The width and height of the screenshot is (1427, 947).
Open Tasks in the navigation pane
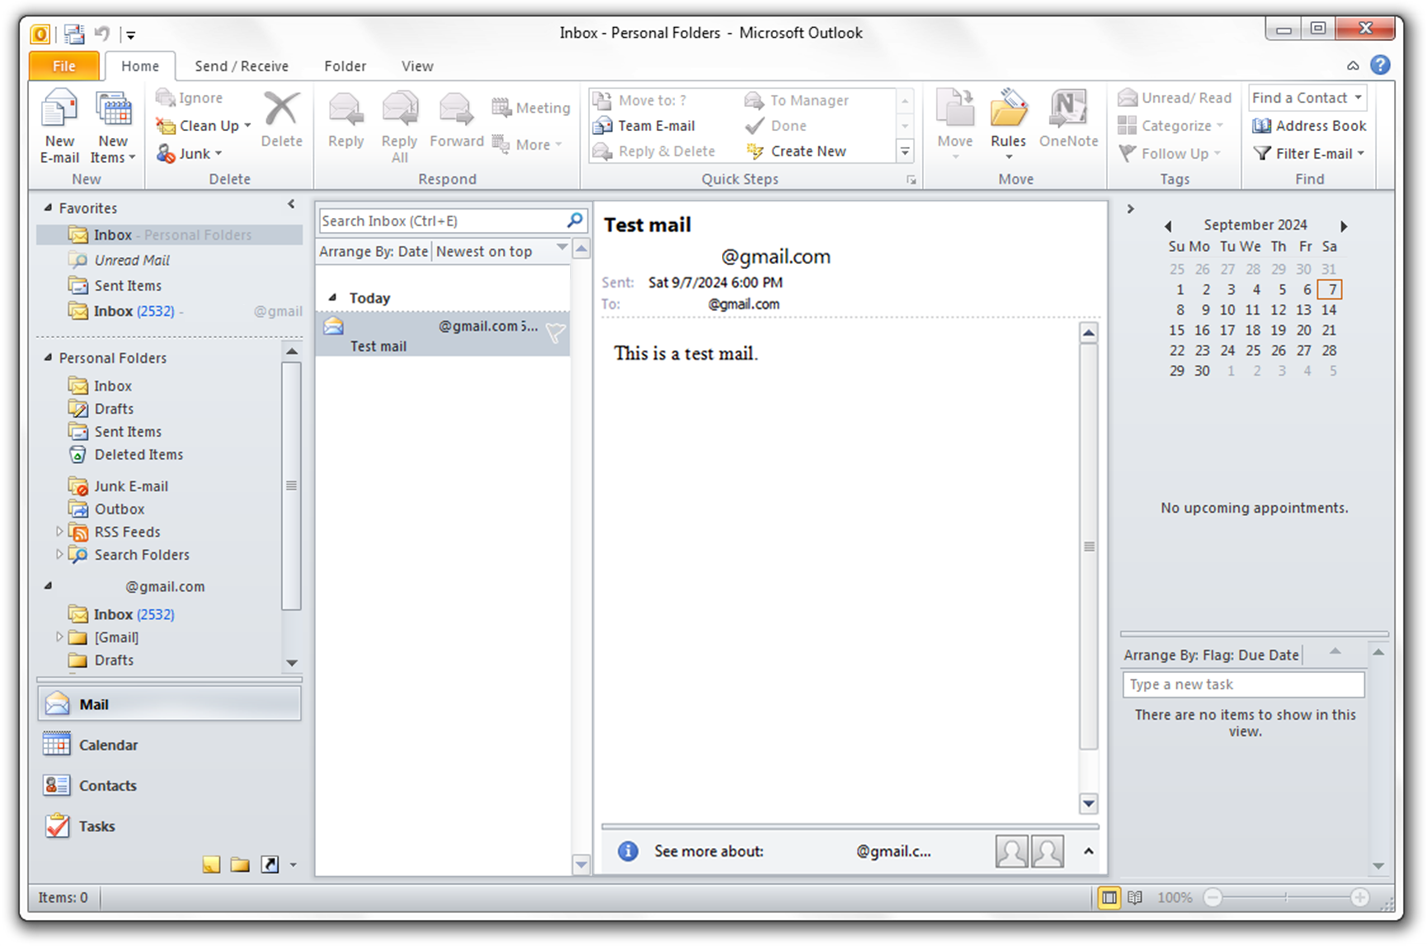pos(97,827)
